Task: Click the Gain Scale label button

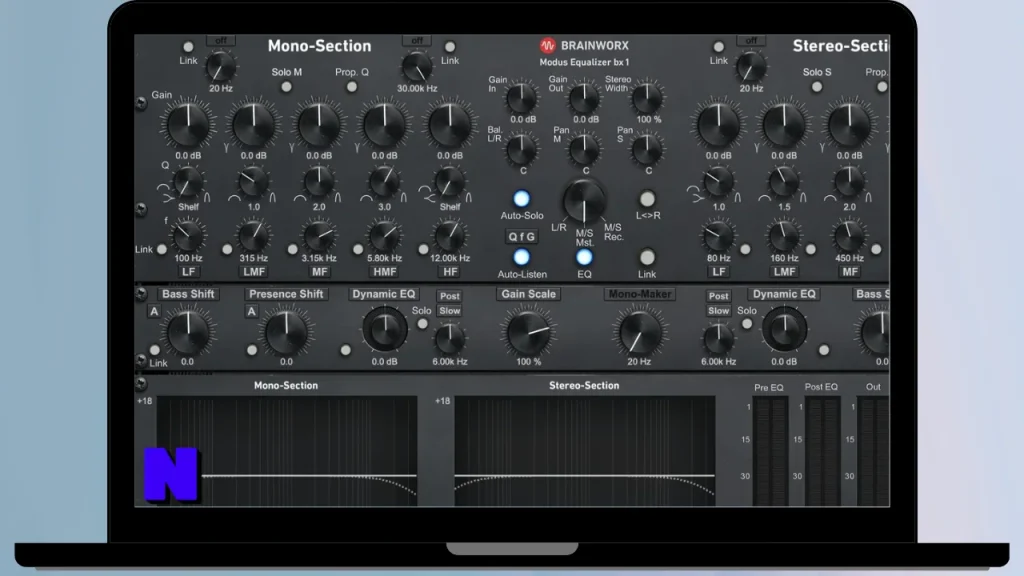Action: (528, 295)
